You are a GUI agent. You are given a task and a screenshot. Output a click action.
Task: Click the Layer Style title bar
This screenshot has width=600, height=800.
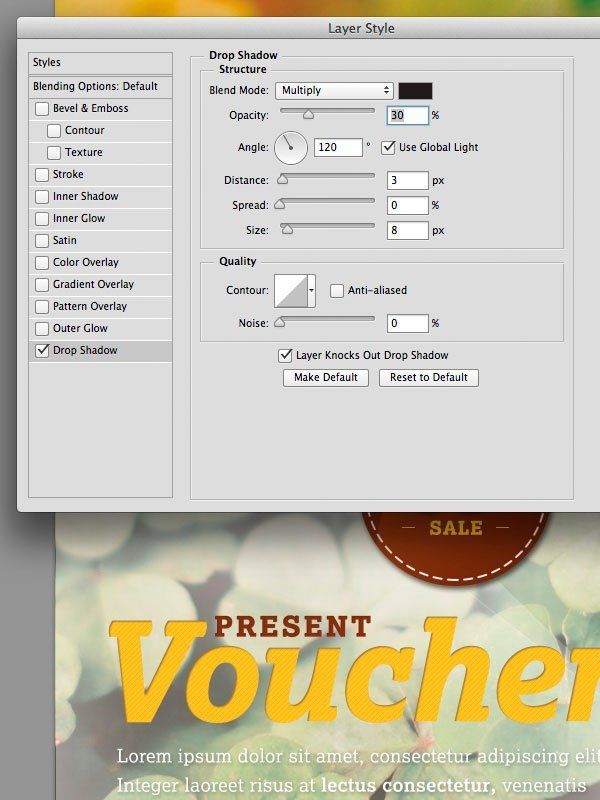(309, 29)
